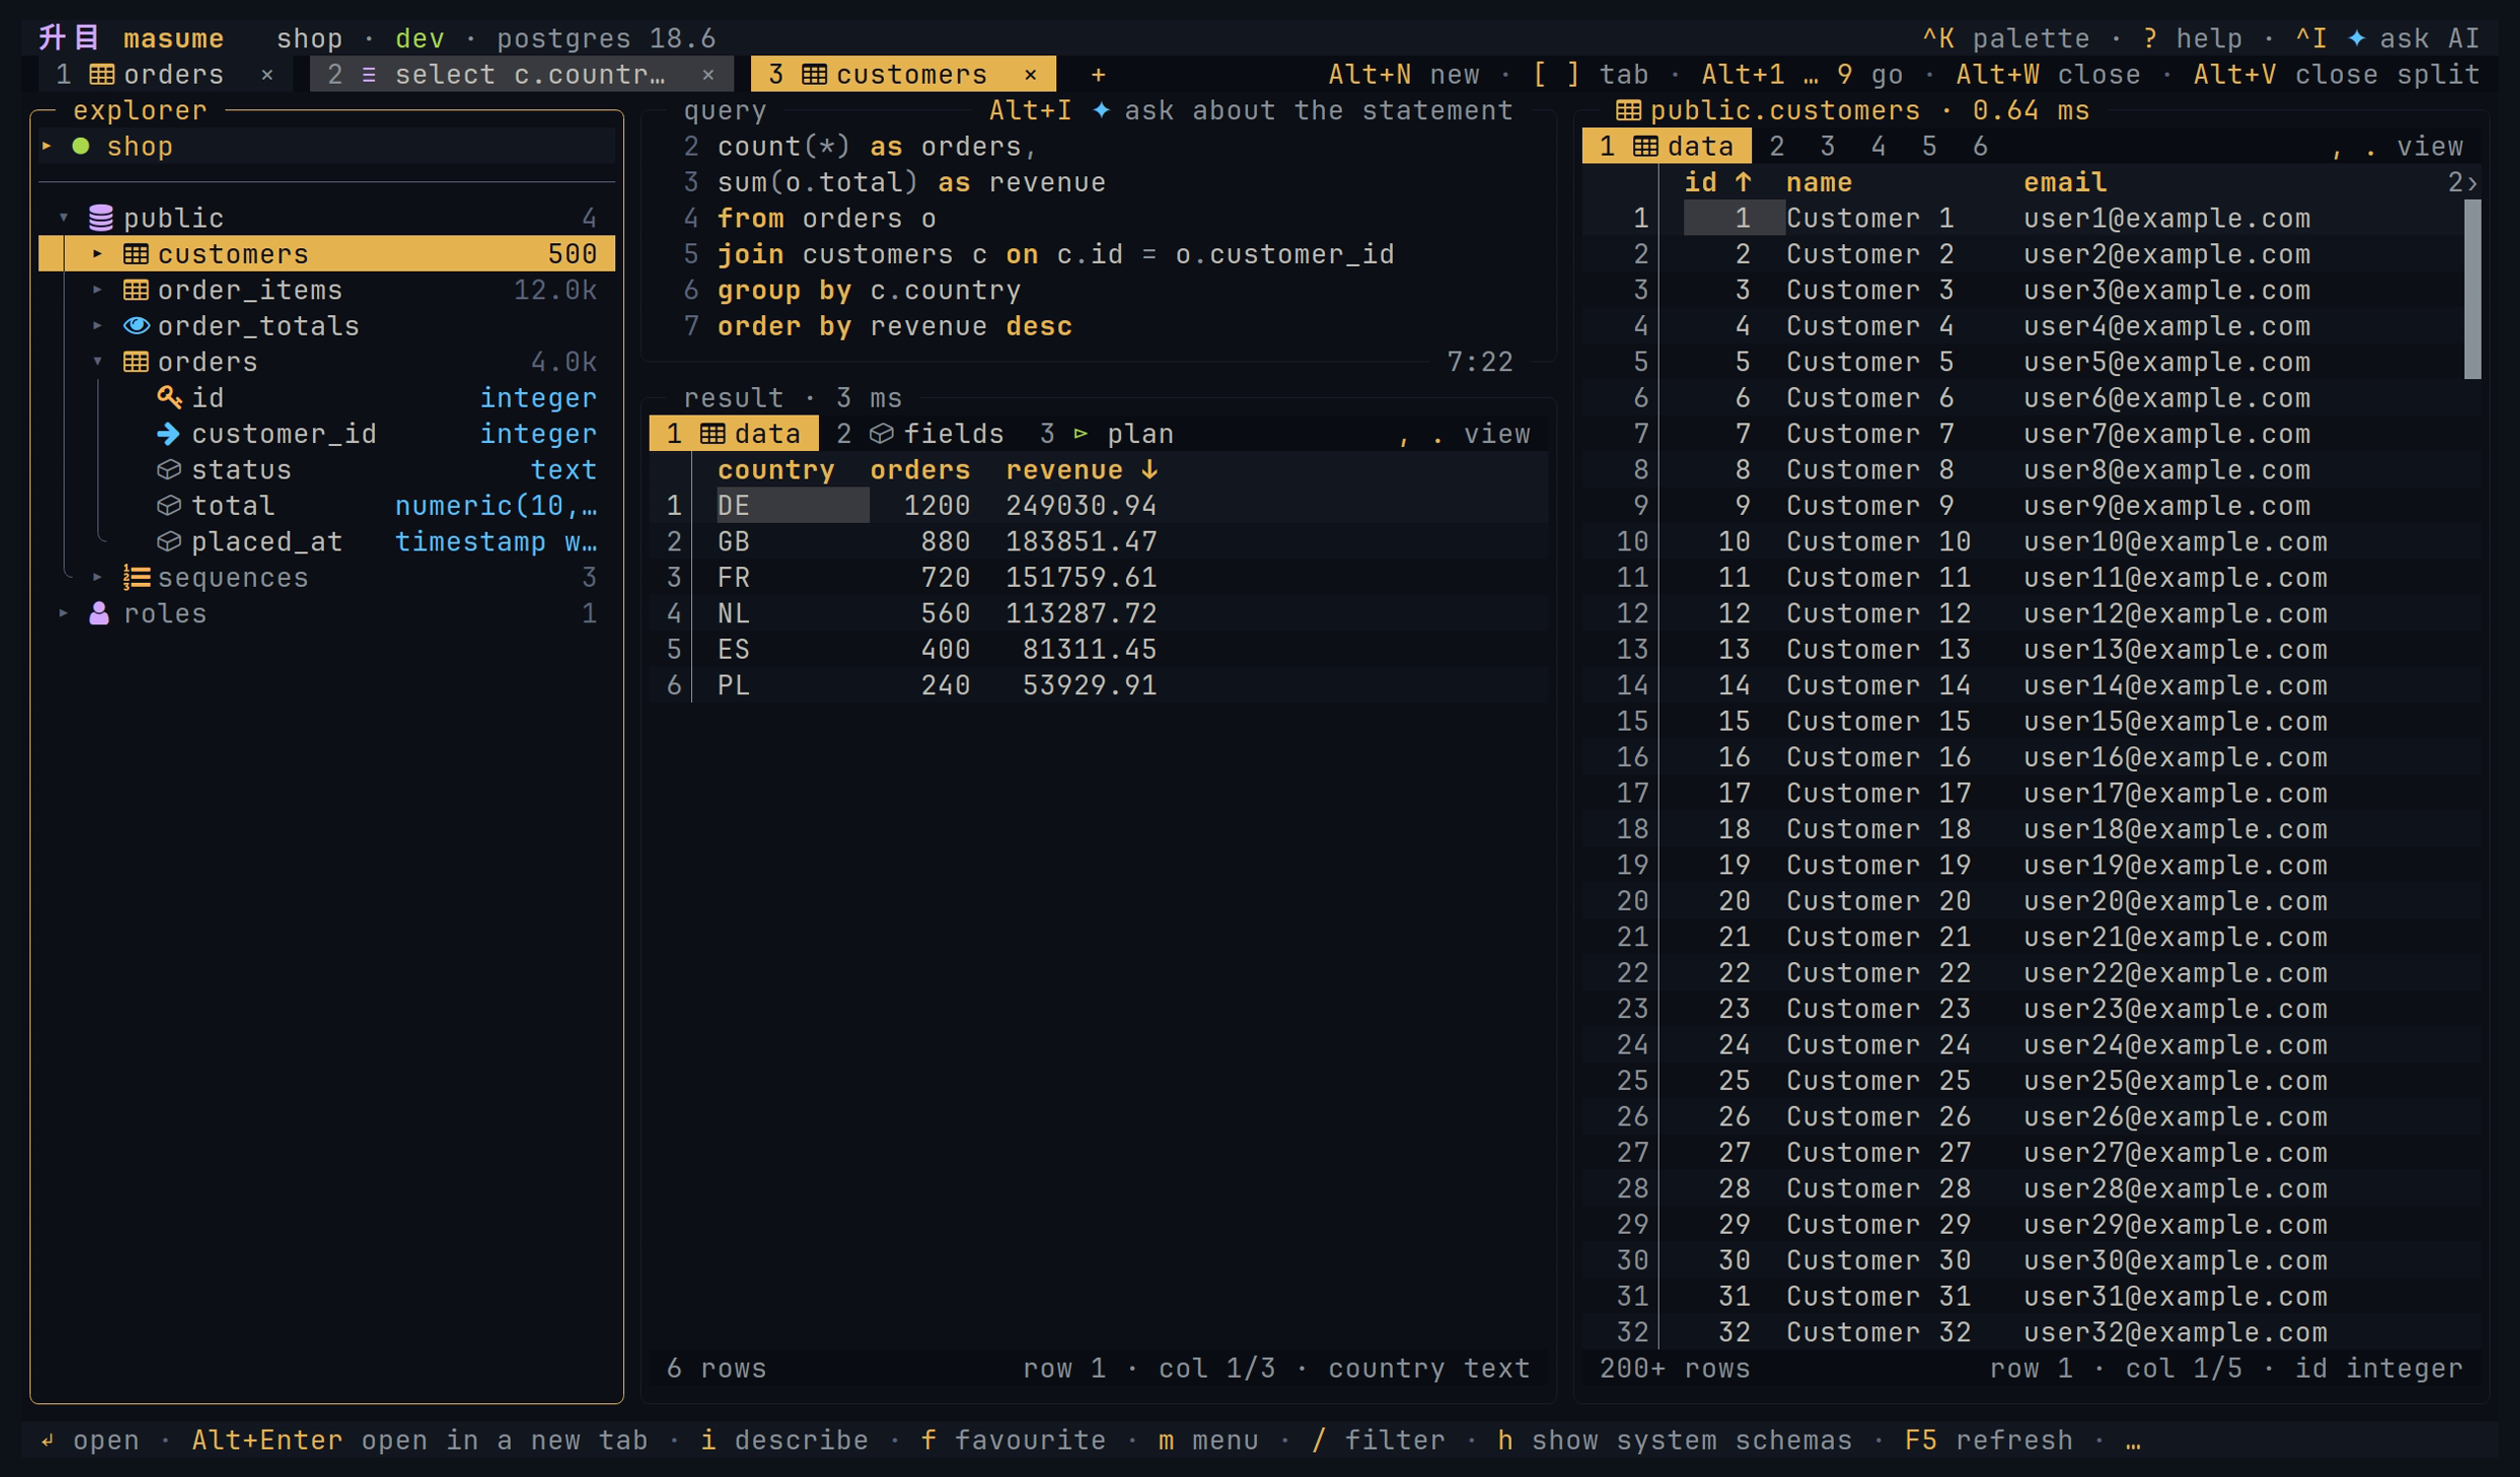Click the column cube icon beside total

click(x=169, y=505)
